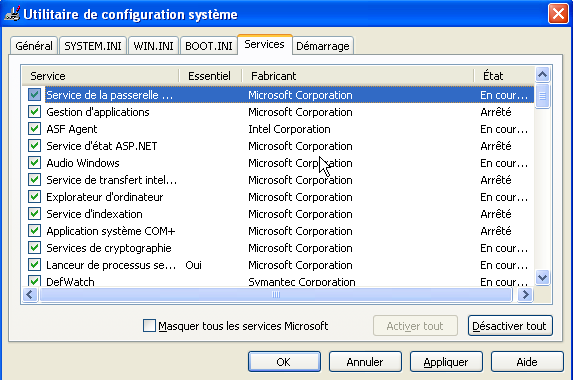Click the Désactiver tout button
This screenshot has width=573, height=380.
[510, 326]
